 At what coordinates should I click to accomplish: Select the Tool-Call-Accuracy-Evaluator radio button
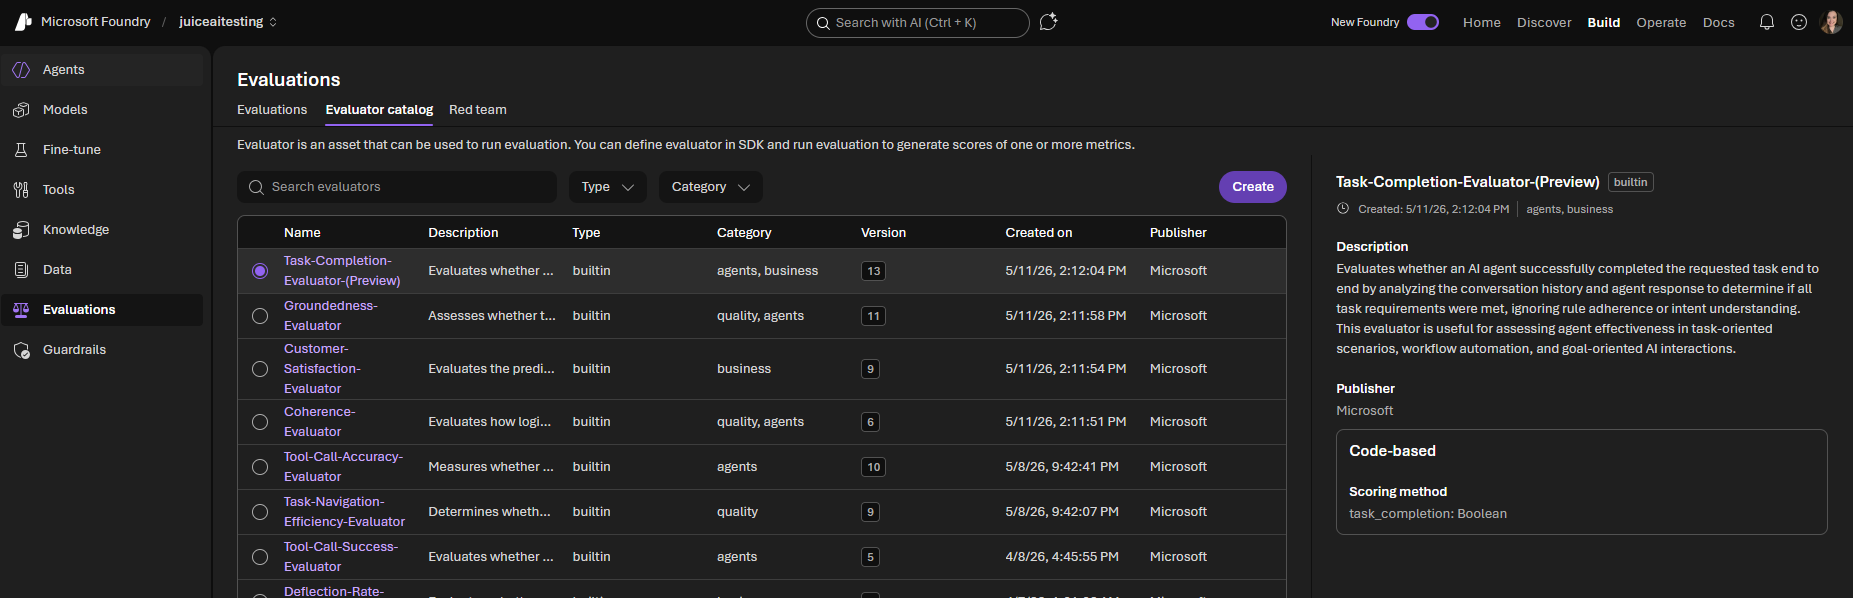(260, 467)
